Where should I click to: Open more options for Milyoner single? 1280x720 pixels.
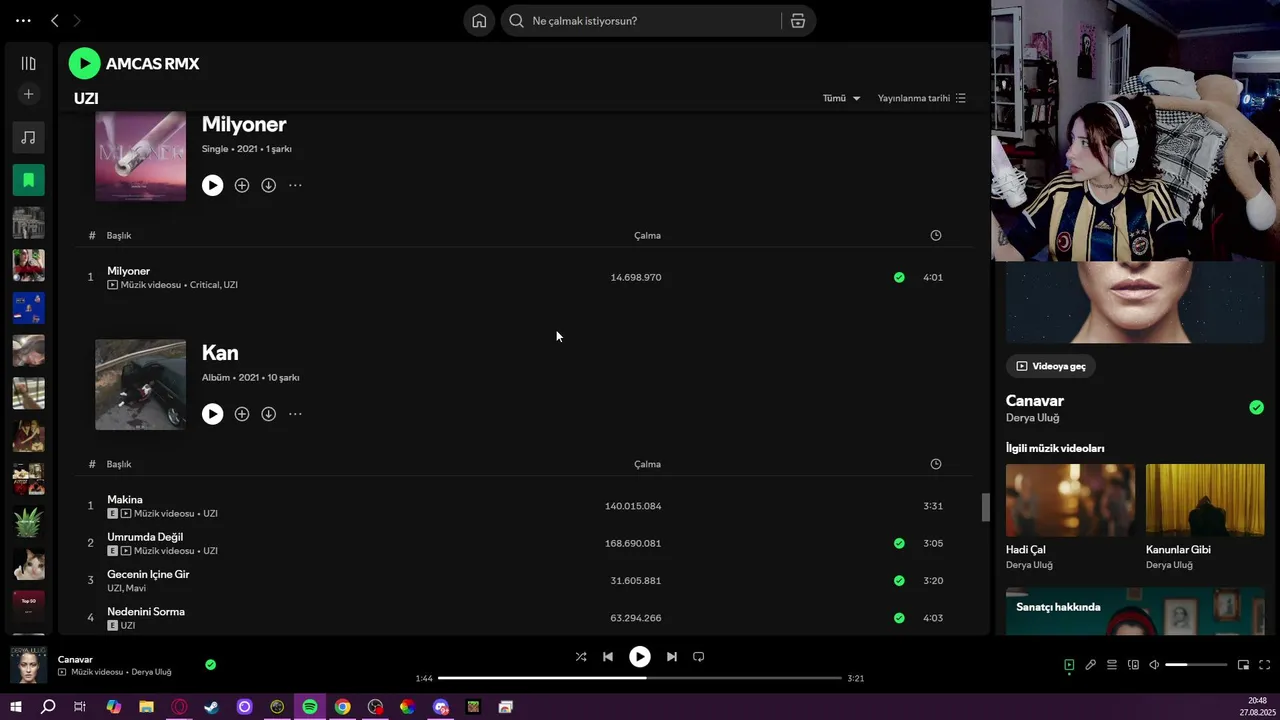pyautogui.click(x=295, y=185)
